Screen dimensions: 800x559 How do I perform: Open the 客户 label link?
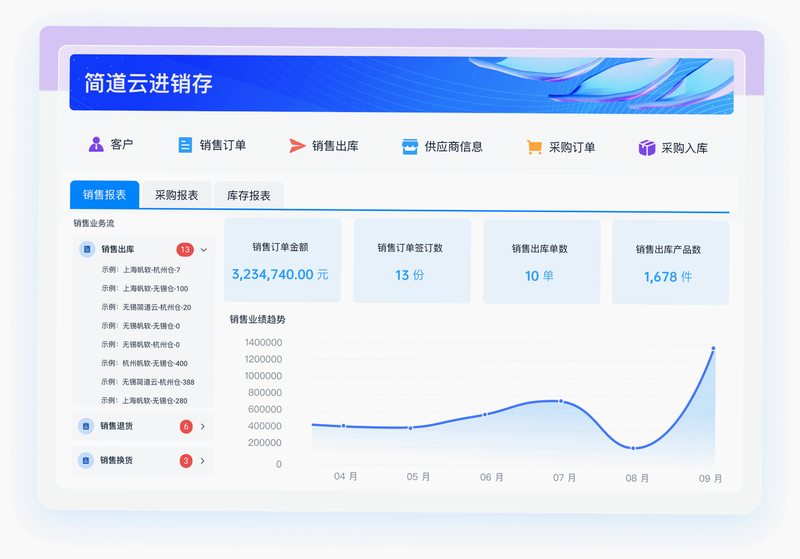121,144
